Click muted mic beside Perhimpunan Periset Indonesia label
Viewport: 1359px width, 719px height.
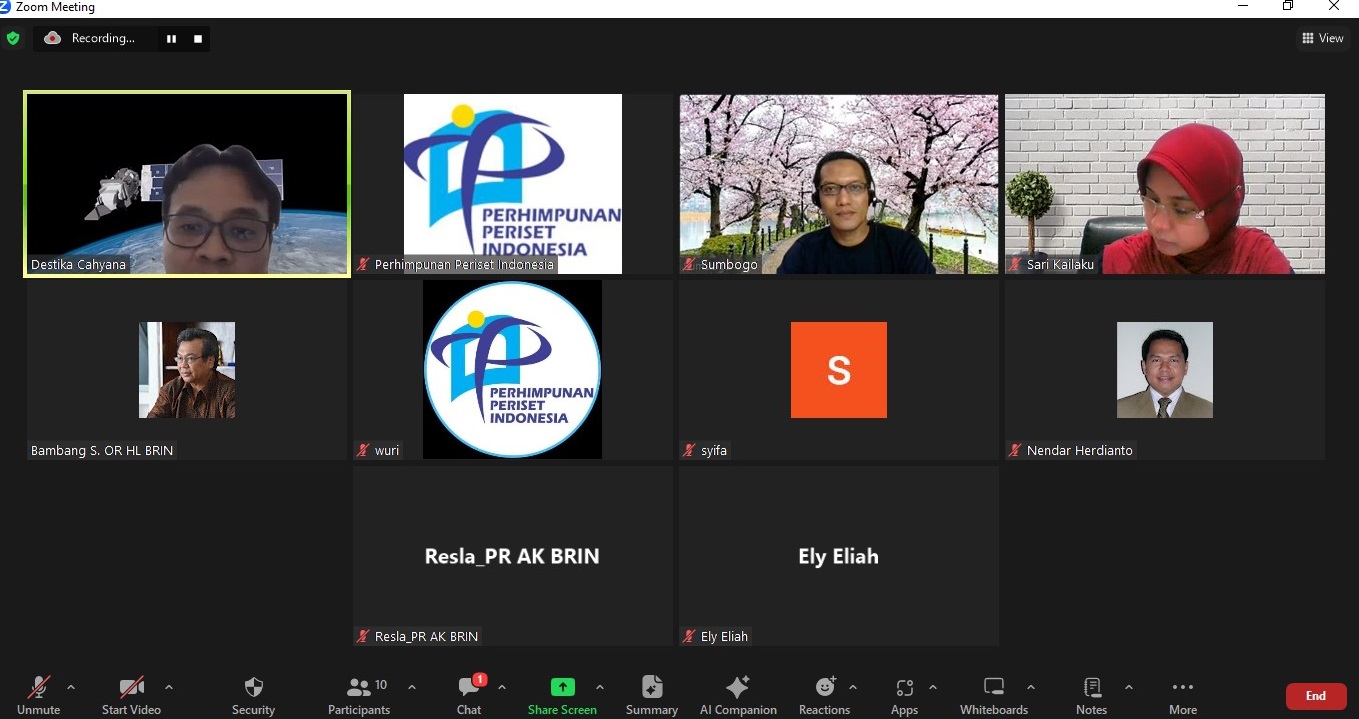(363, 265)
